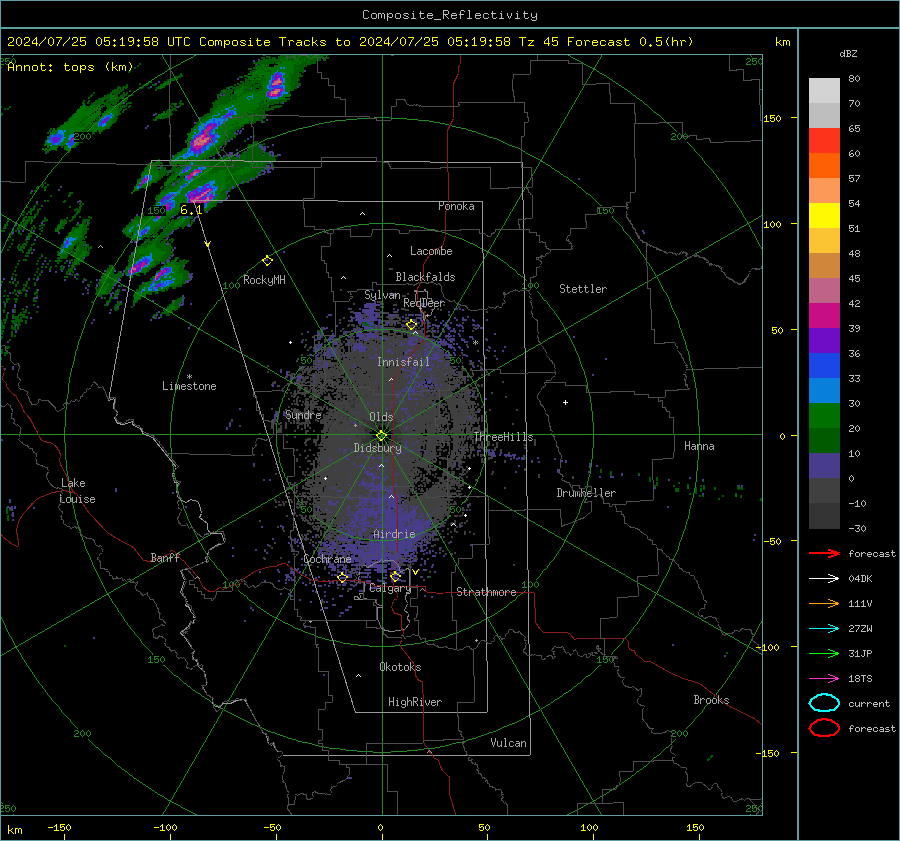Viewport: 900px width, 841px height.
Task: Click the yellow diamond marker near RockyMH
Action: click(x=267, y=261)
